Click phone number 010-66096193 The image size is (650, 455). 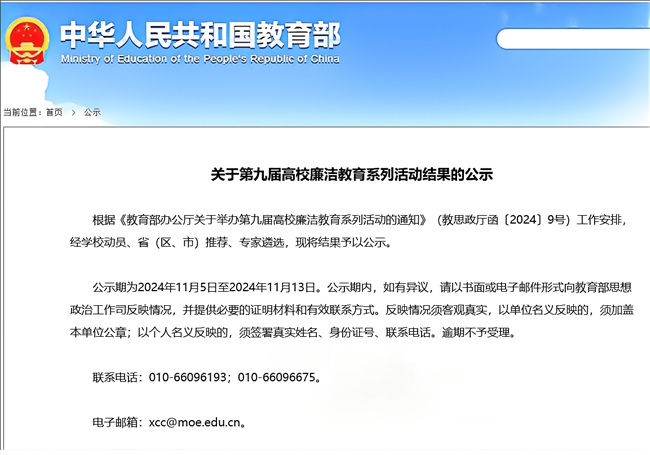click(188, 377)
